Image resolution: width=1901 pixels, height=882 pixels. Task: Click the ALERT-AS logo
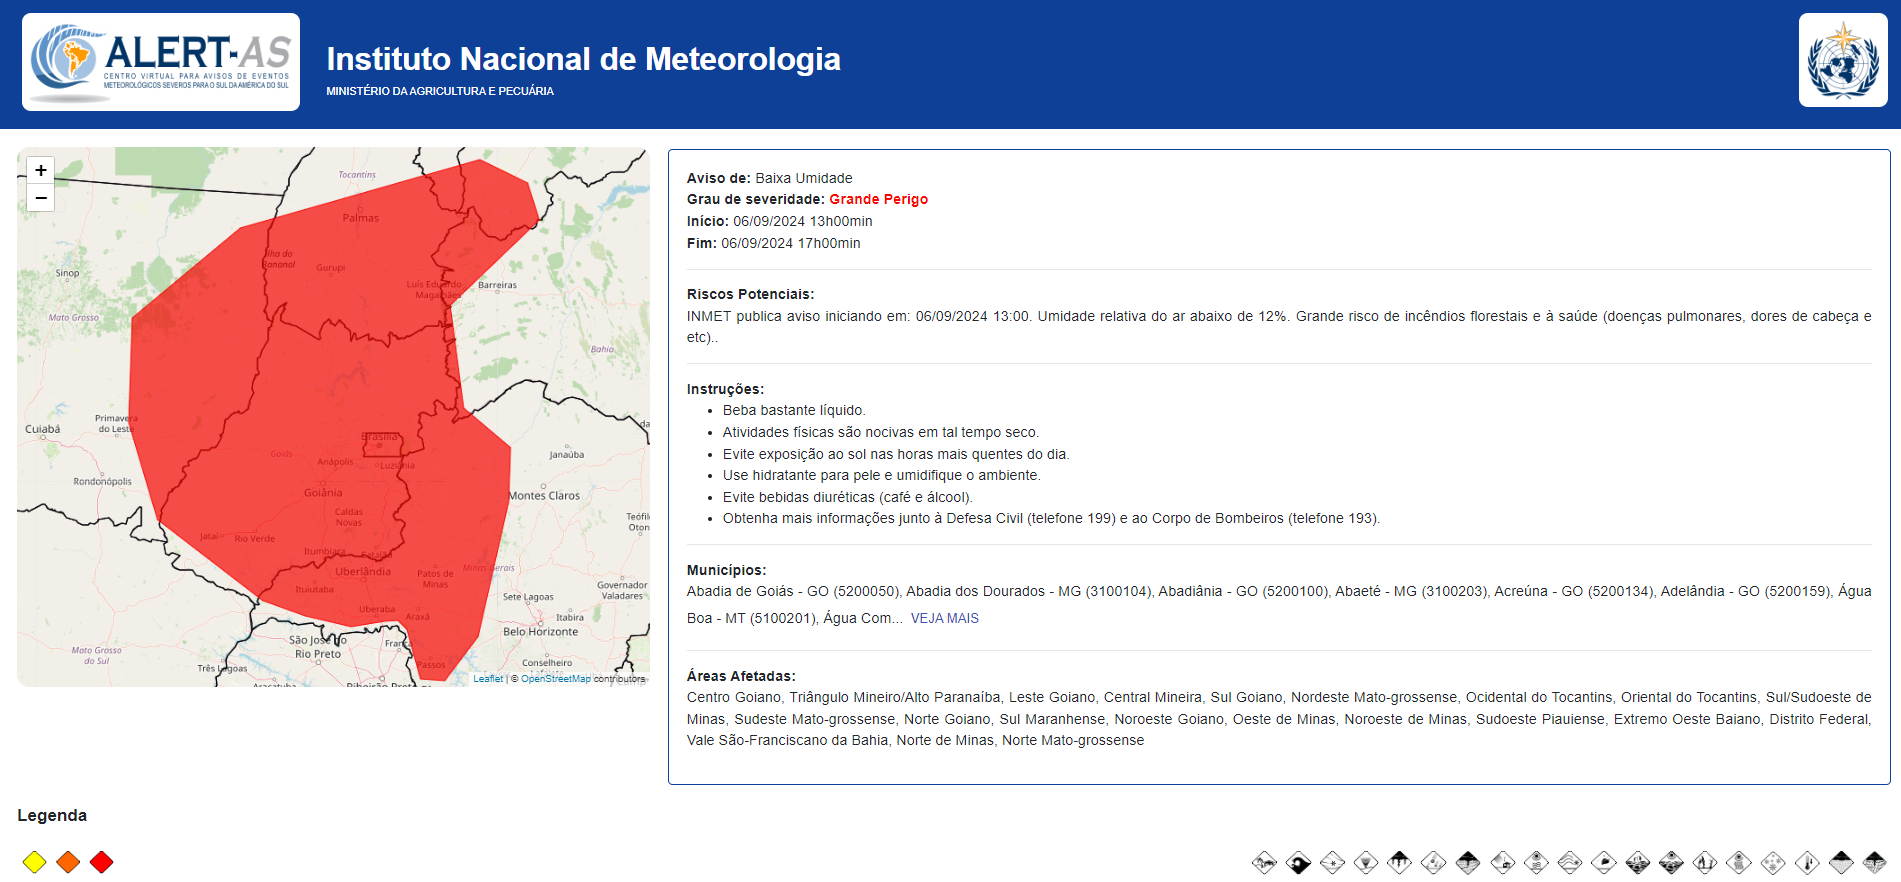point(161,62)
